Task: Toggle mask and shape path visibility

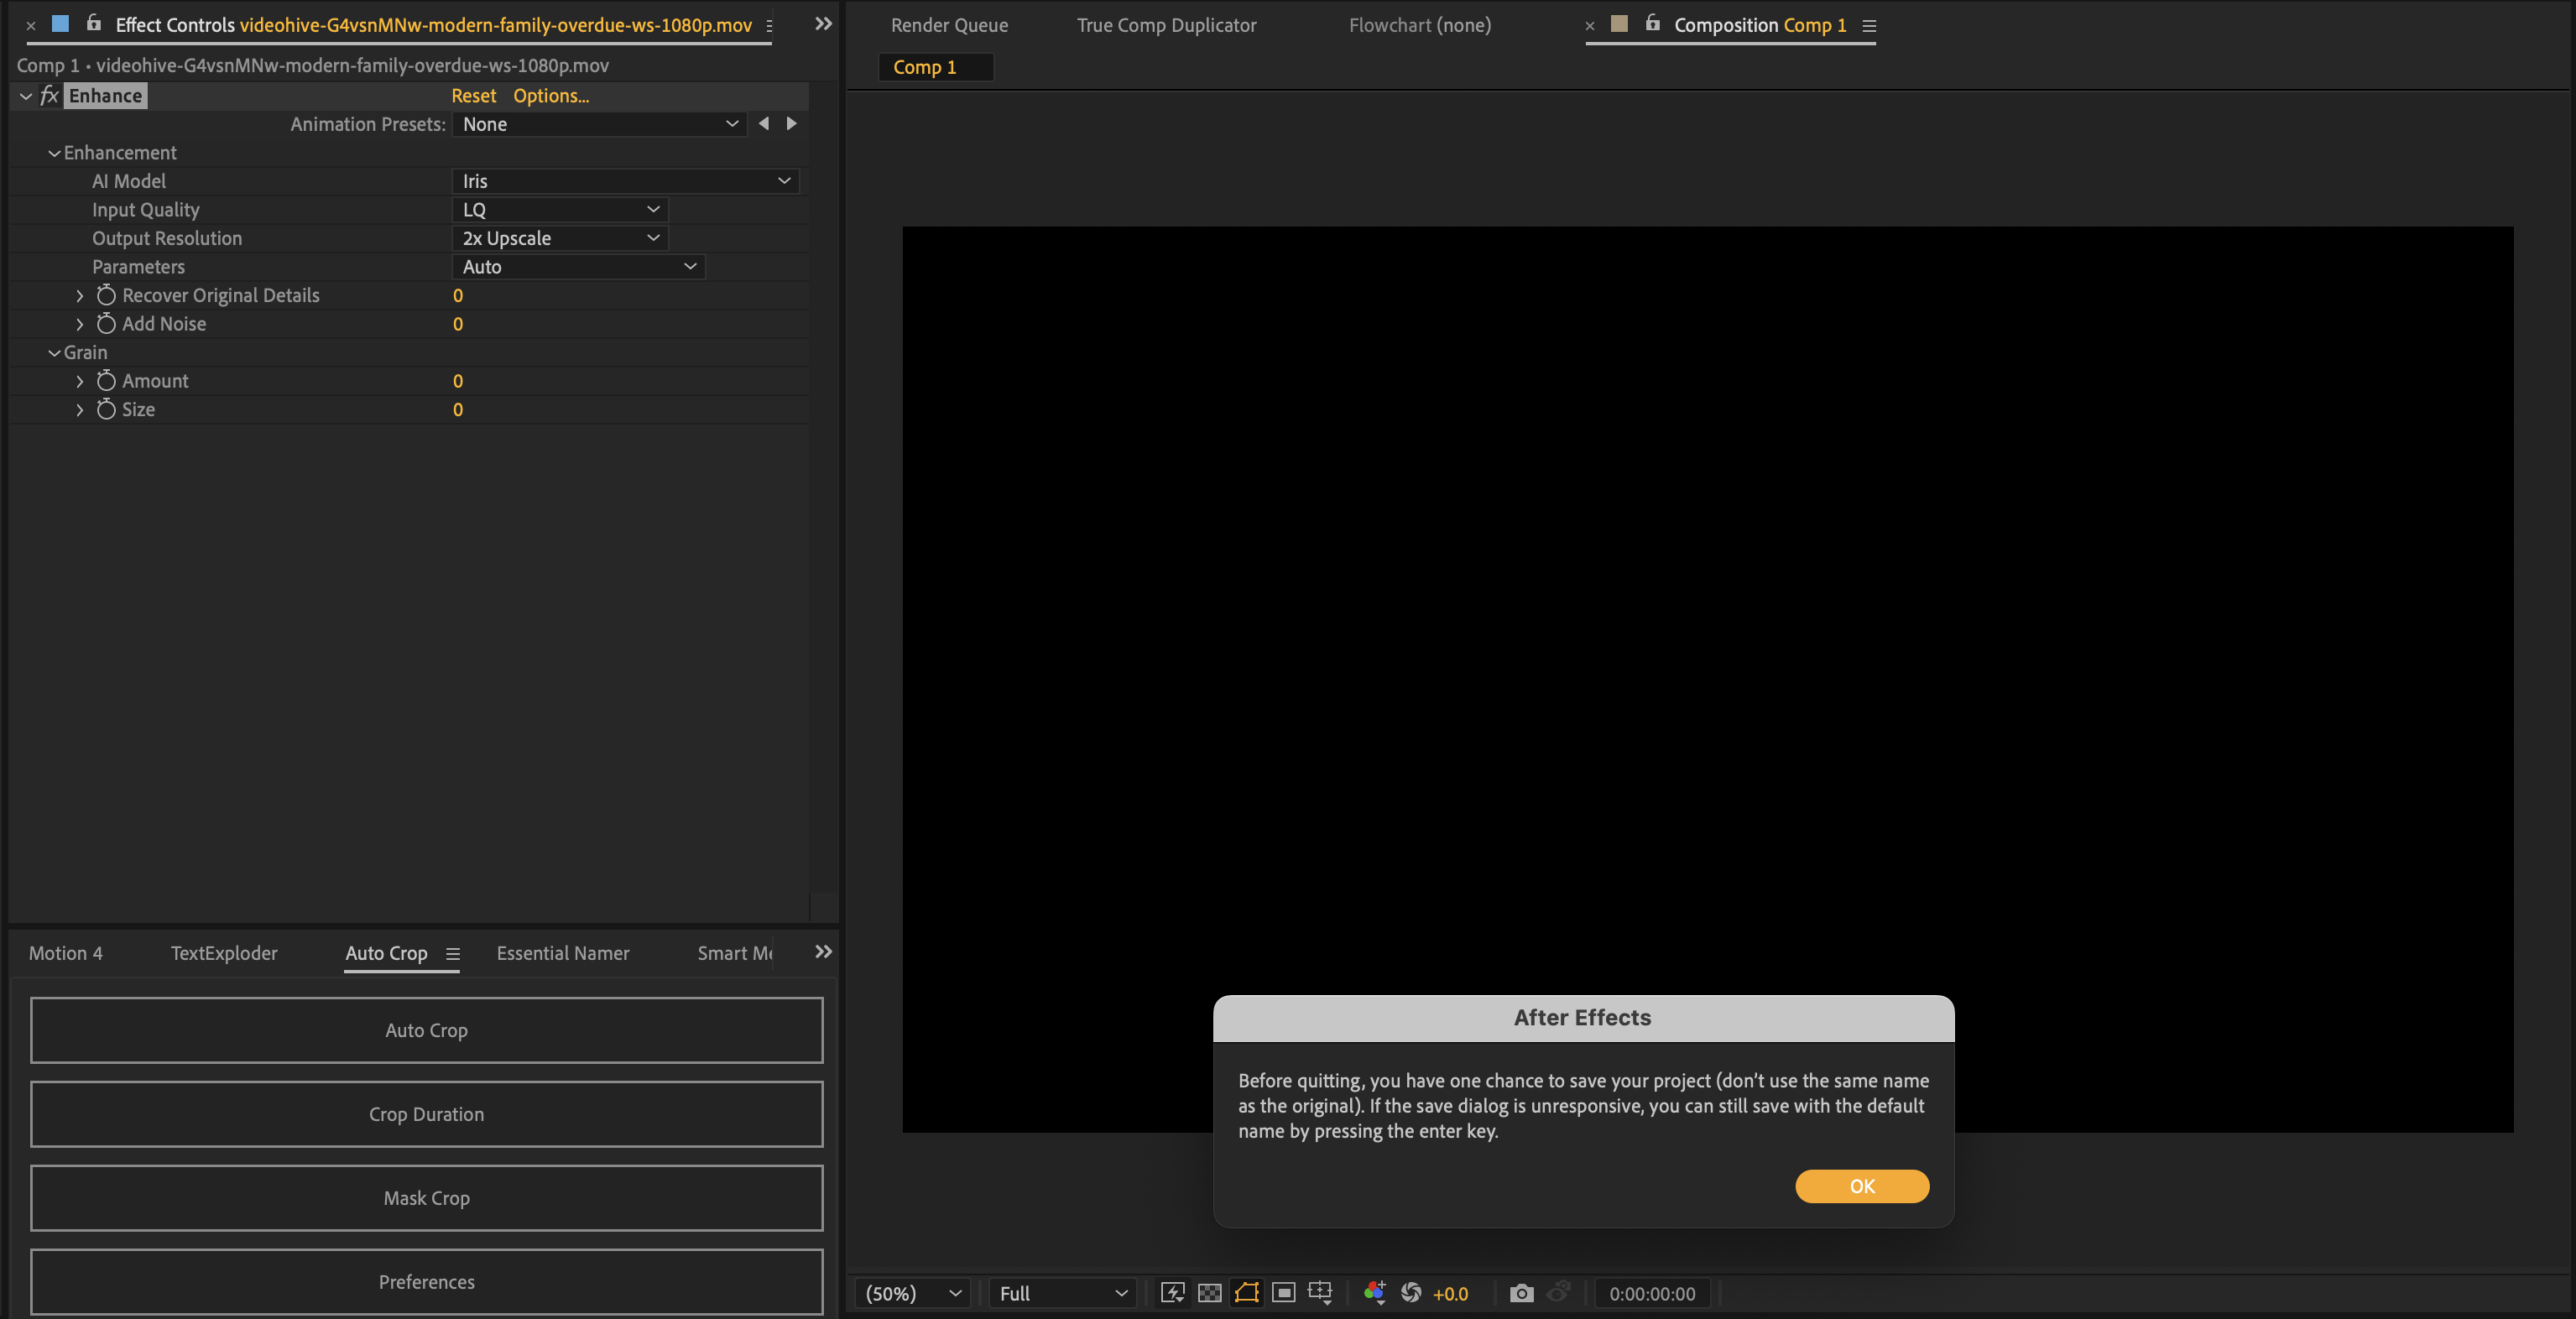Action: pyautogui.click(x=1246, y=1293)
